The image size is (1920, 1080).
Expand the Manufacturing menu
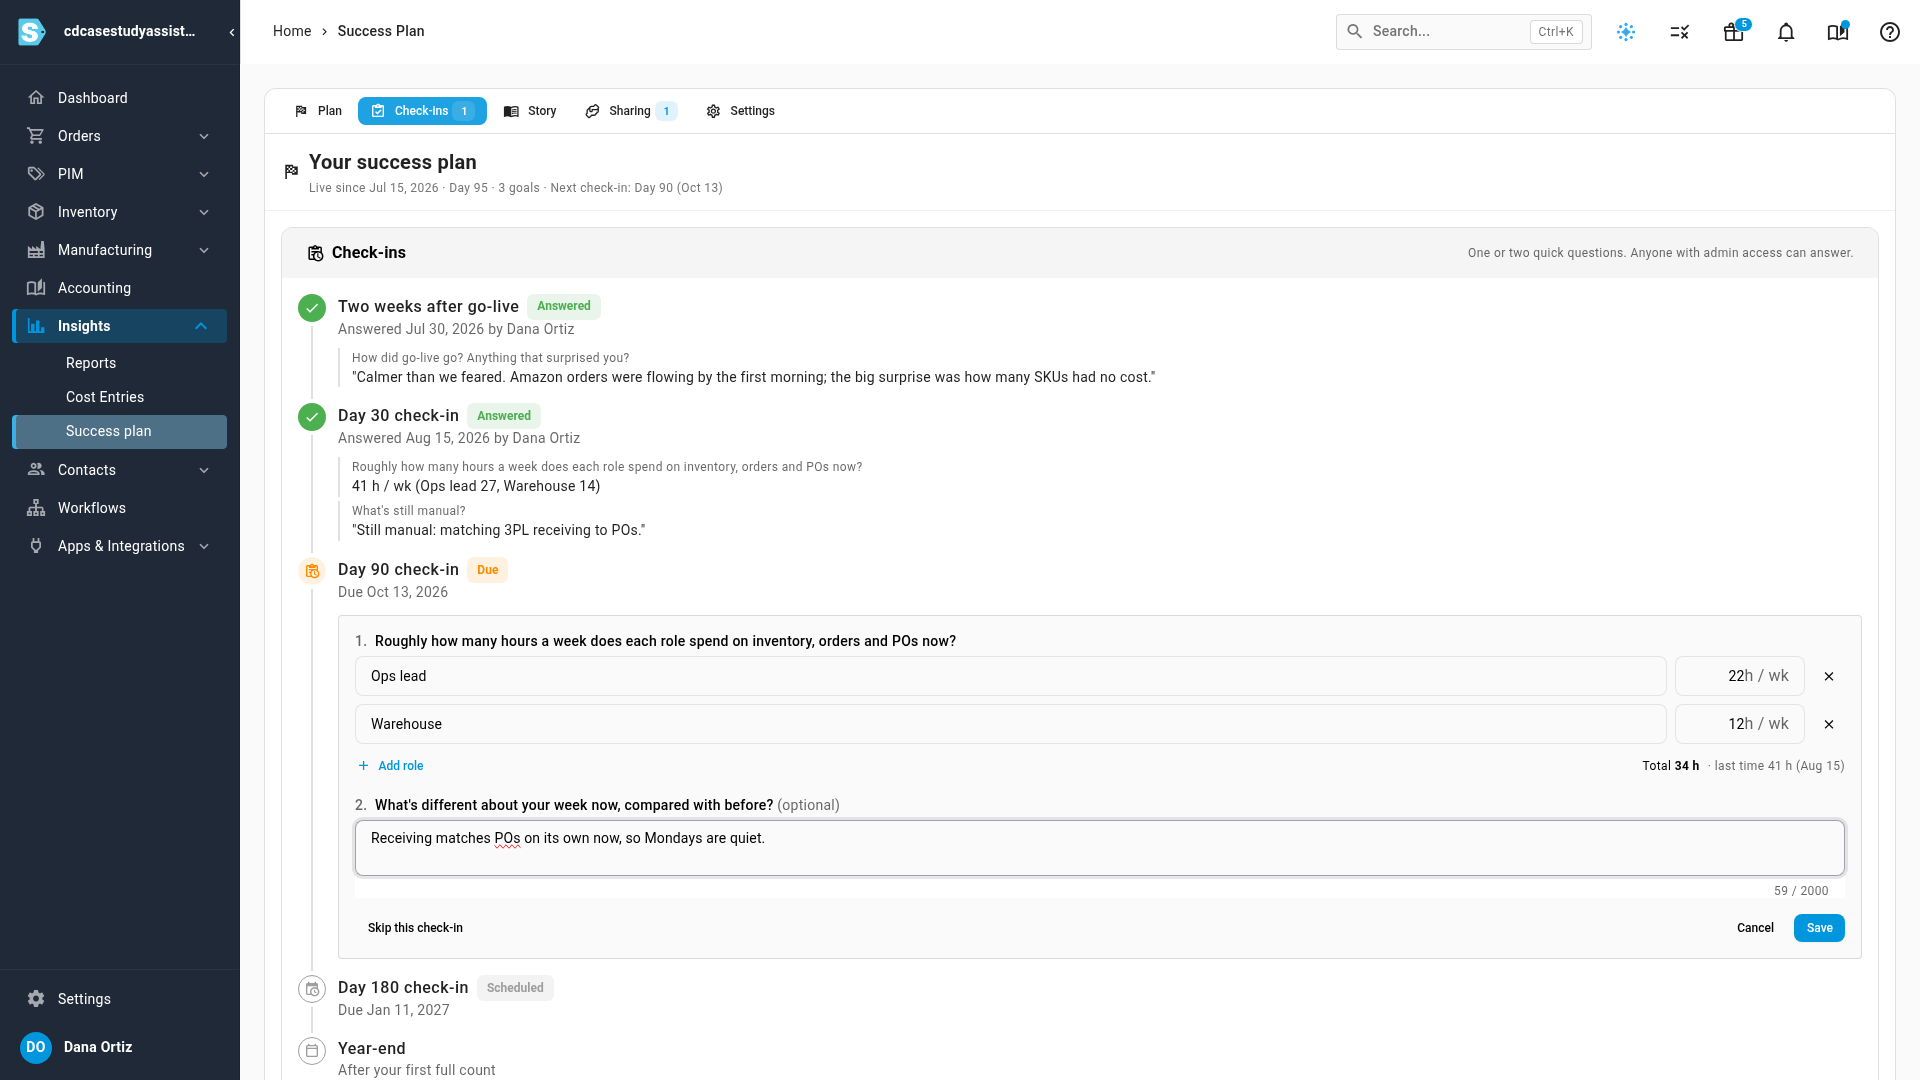click(x=204, y=250)
